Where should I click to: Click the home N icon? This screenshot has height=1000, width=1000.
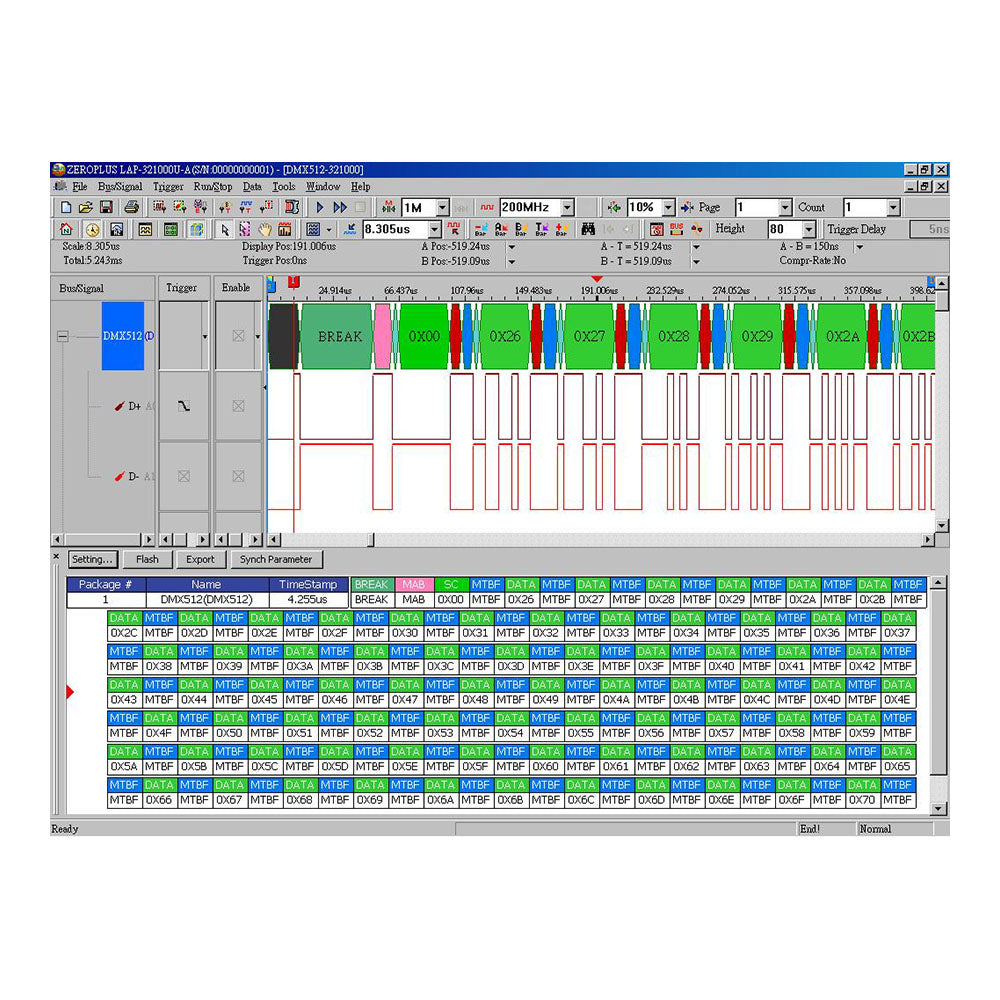coord(66,229)
